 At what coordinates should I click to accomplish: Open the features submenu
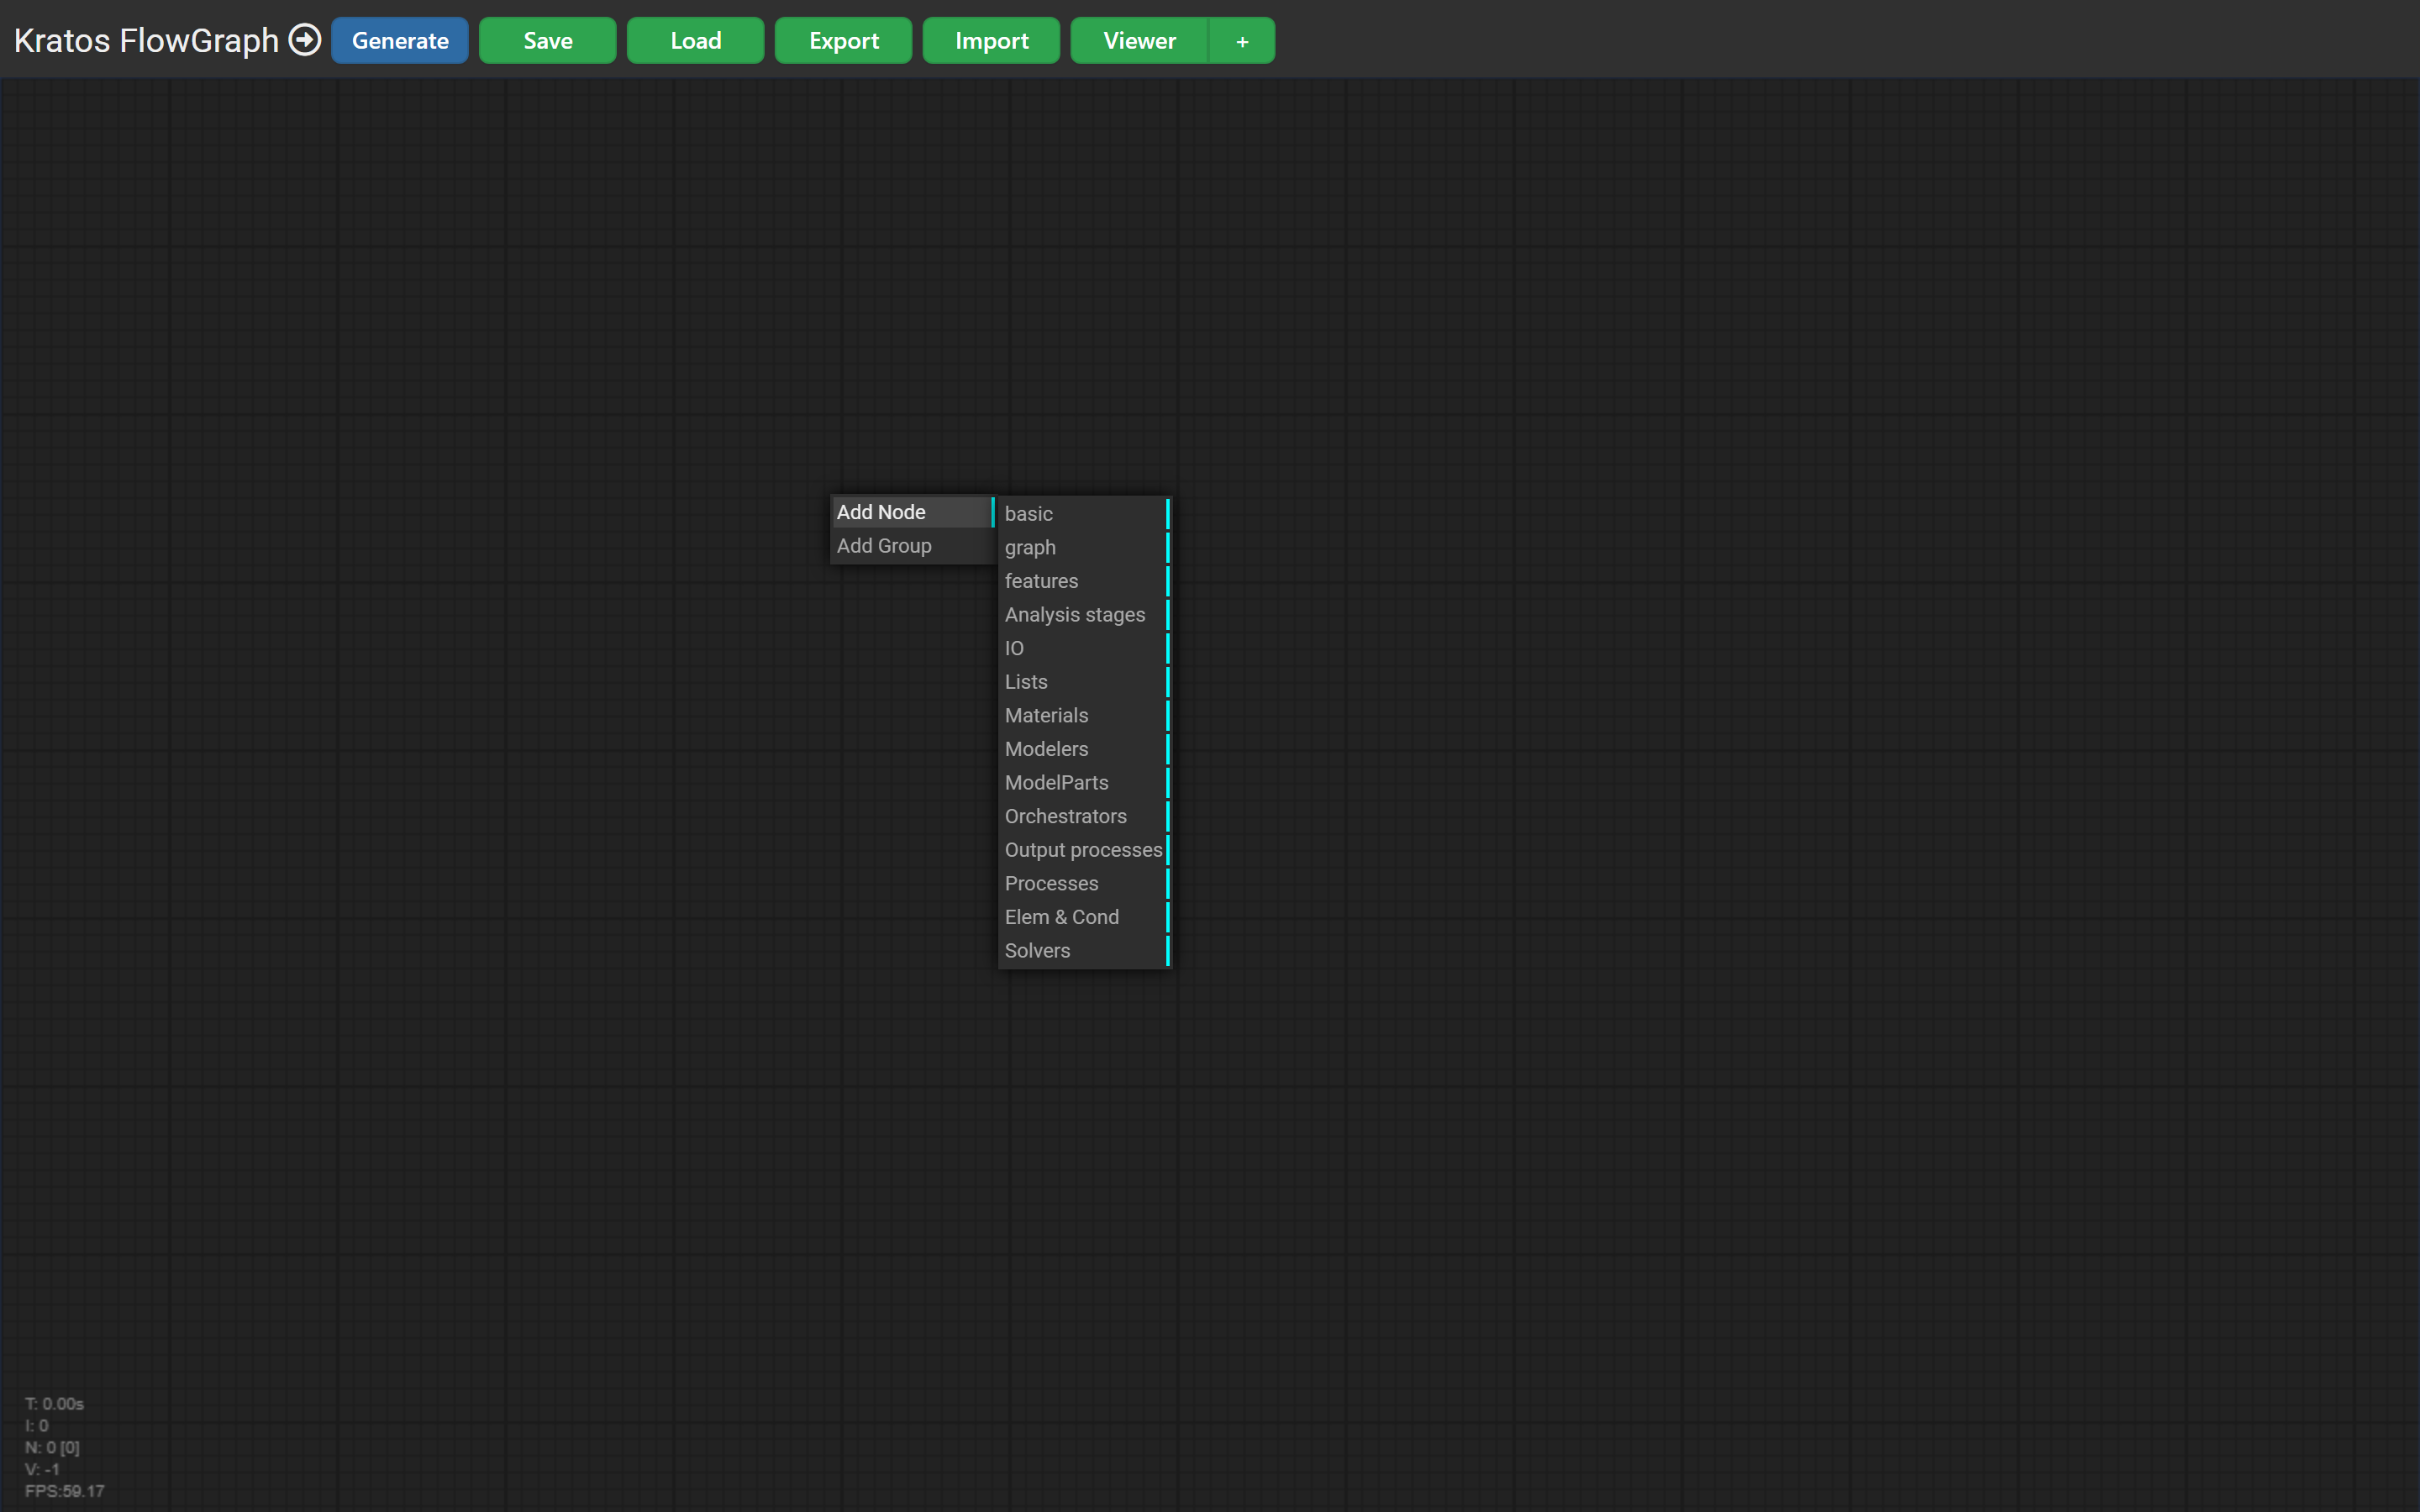(x=1085, y=581)
